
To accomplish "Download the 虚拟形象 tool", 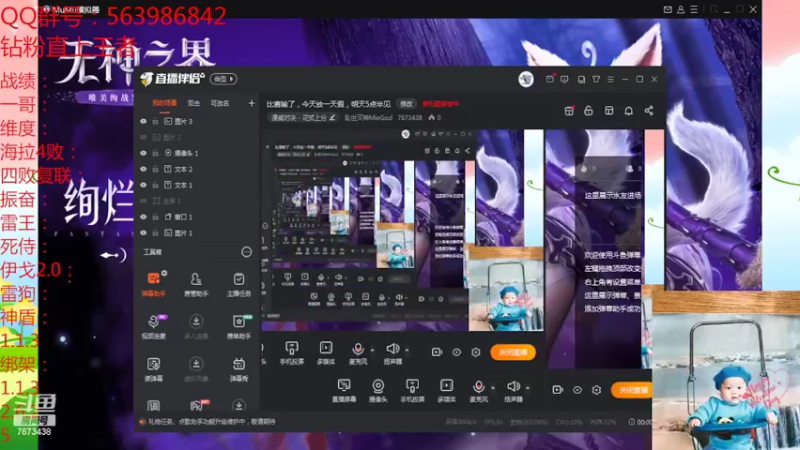I will coord(196,370).
